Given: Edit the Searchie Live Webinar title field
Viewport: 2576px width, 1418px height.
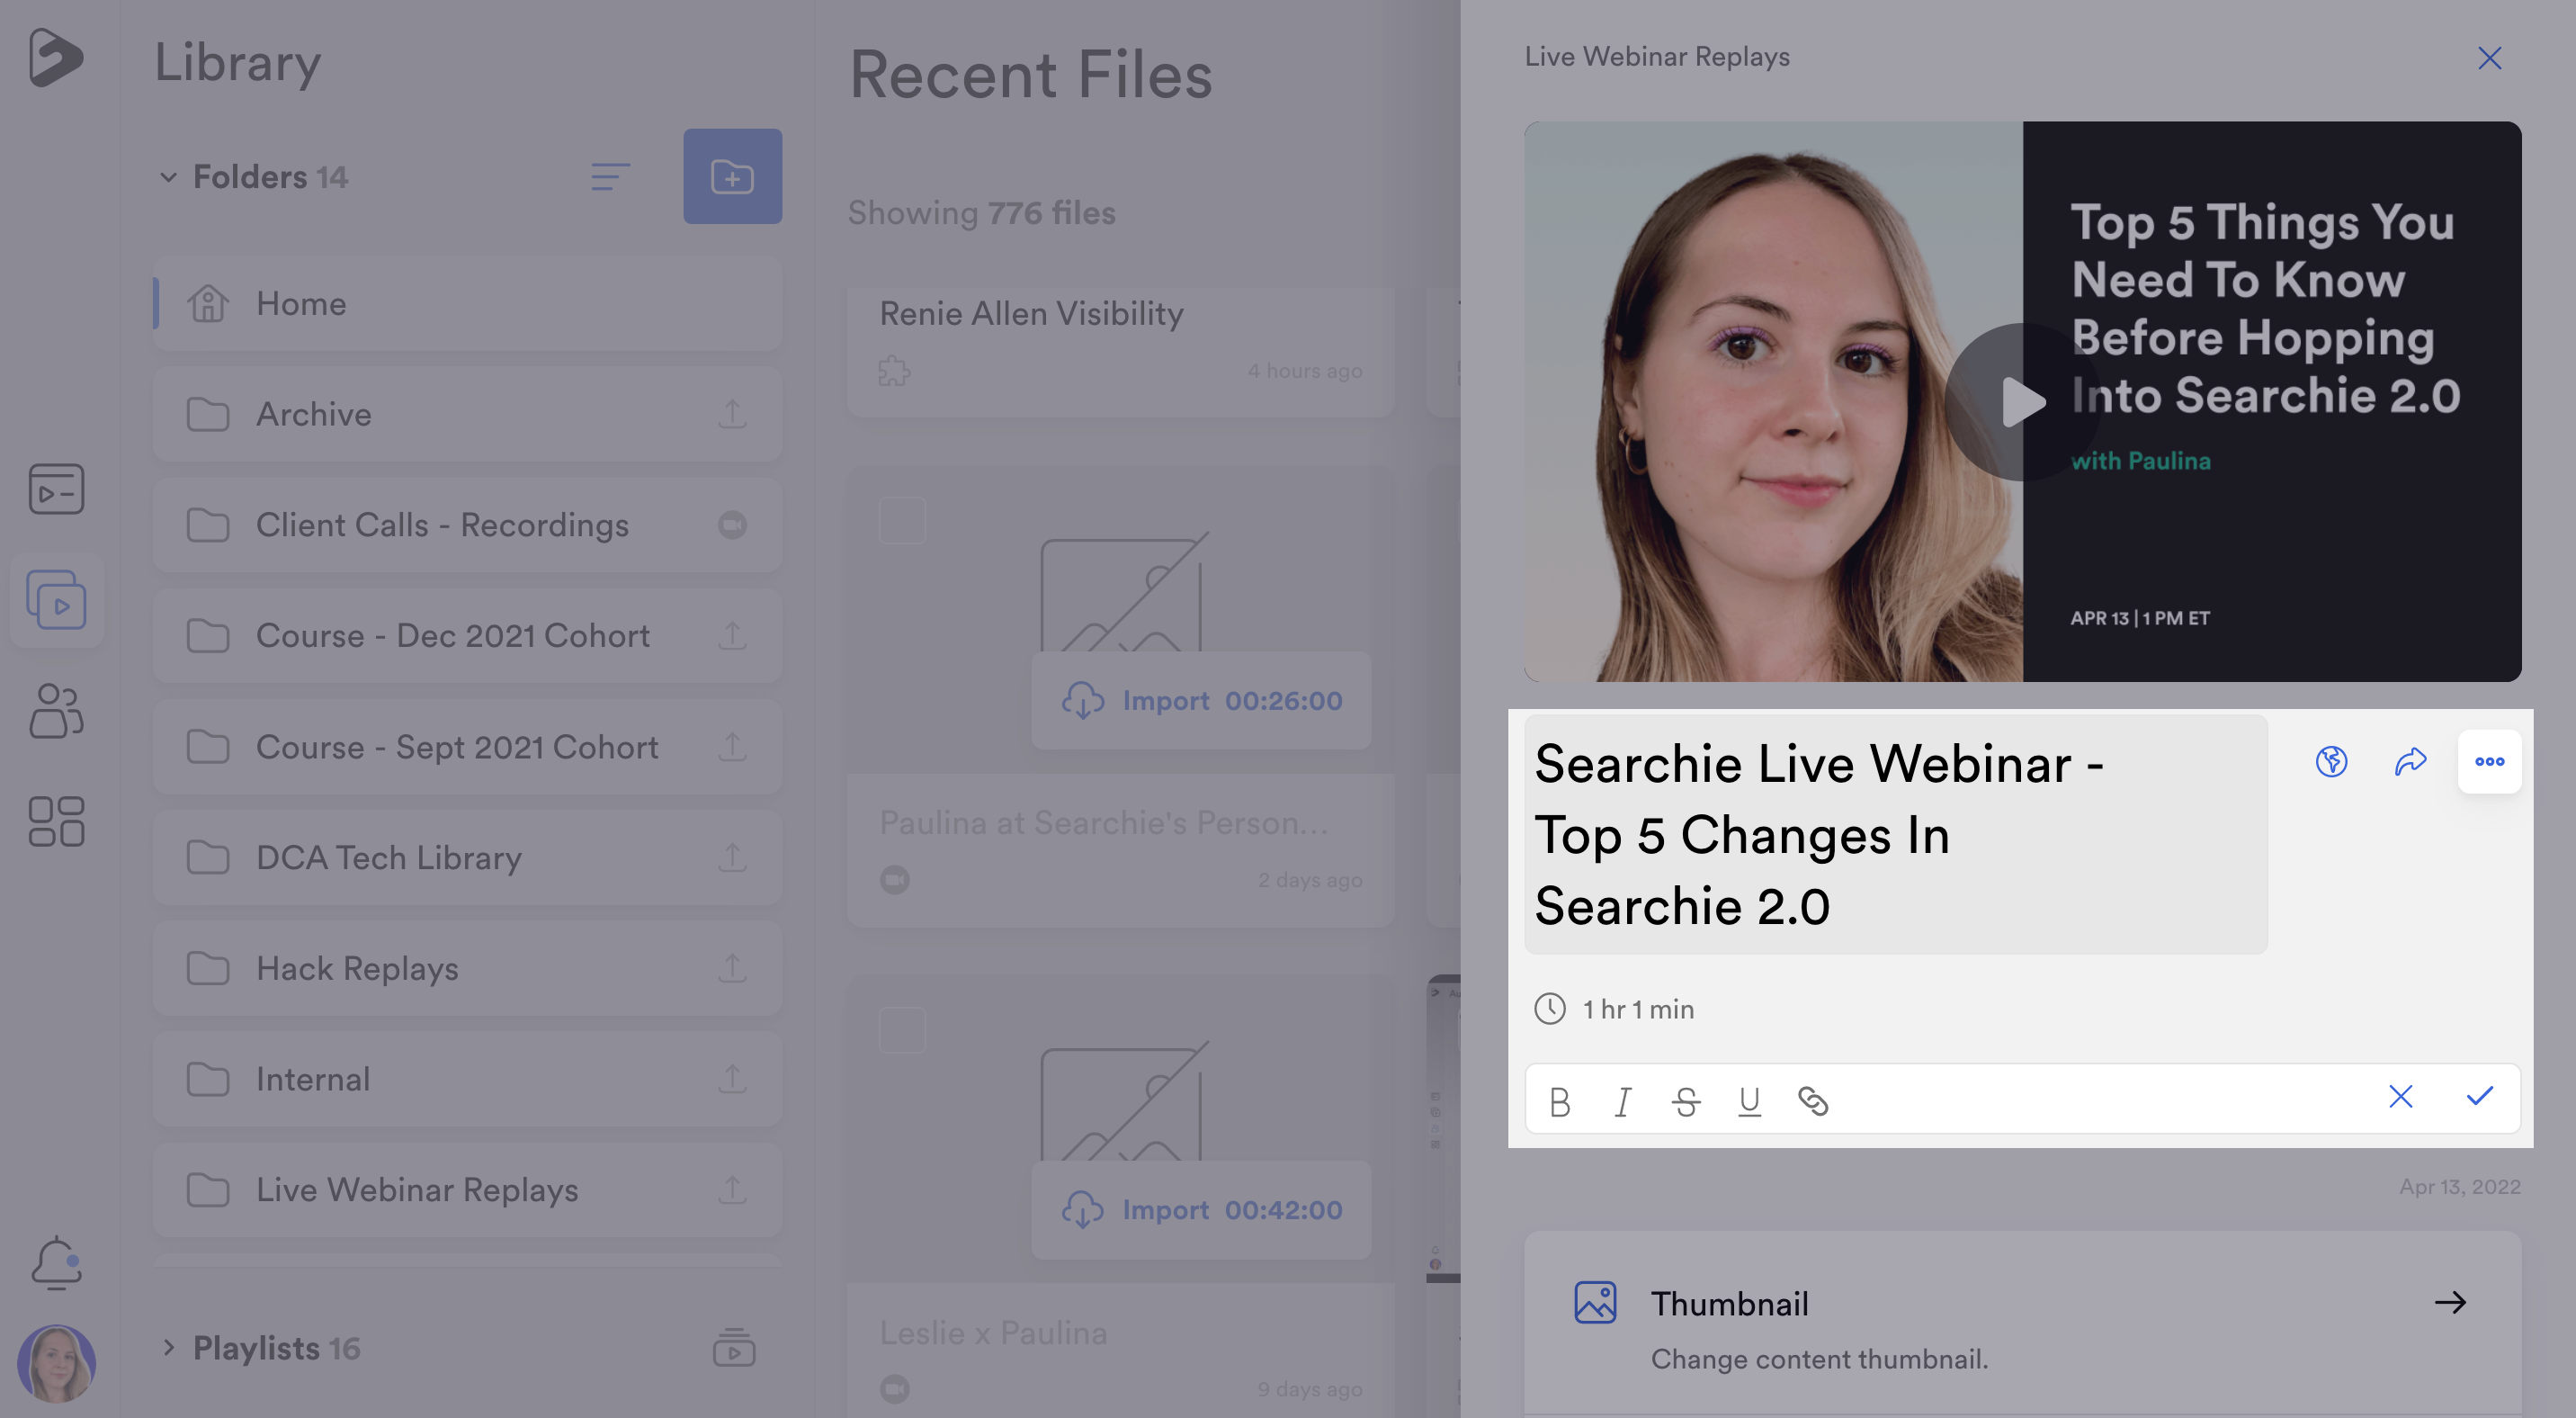Looking at the screenshot, I should (1895, 834).
